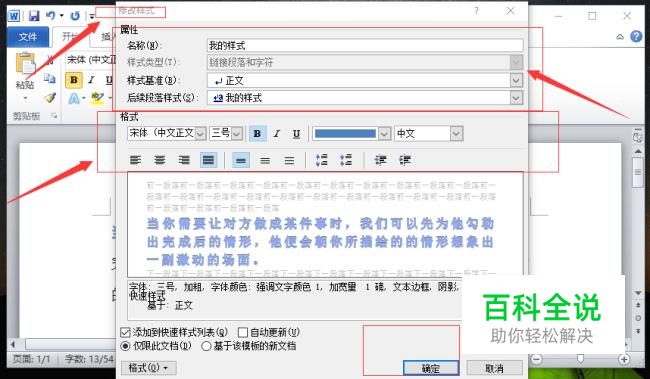Choose 1.5 line spacing icon
The height and width of the screenshot is (379, 650).
click(x=265, y=160)
